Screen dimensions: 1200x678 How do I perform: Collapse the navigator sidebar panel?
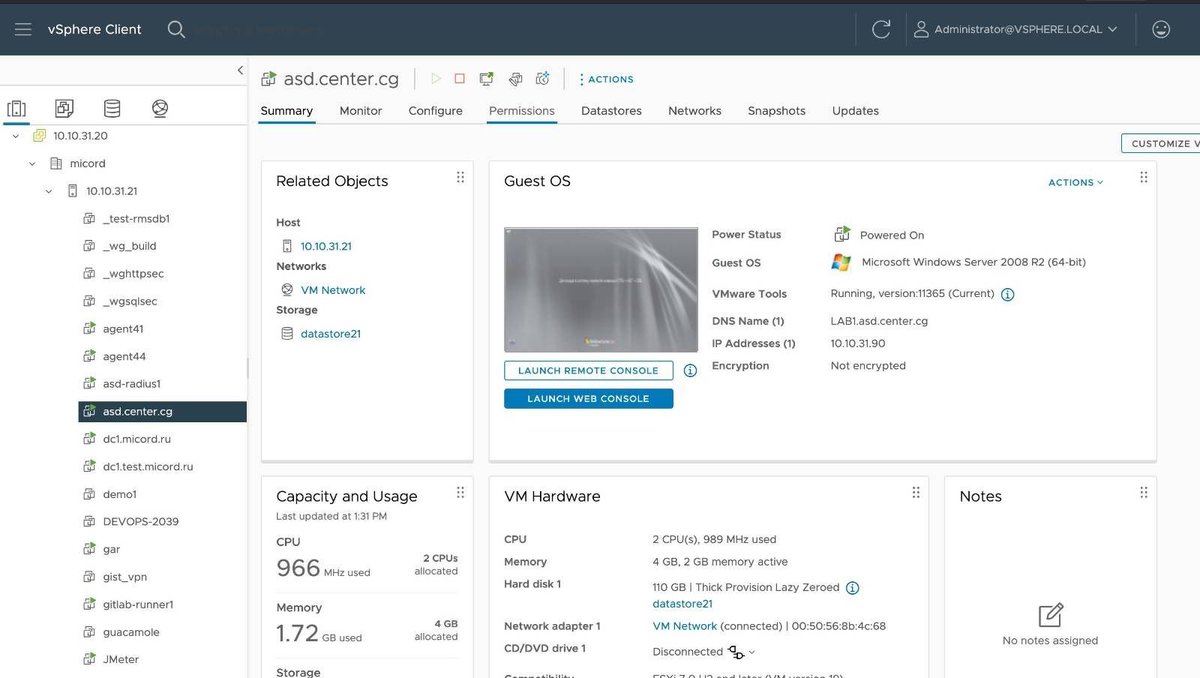(240, 70)
